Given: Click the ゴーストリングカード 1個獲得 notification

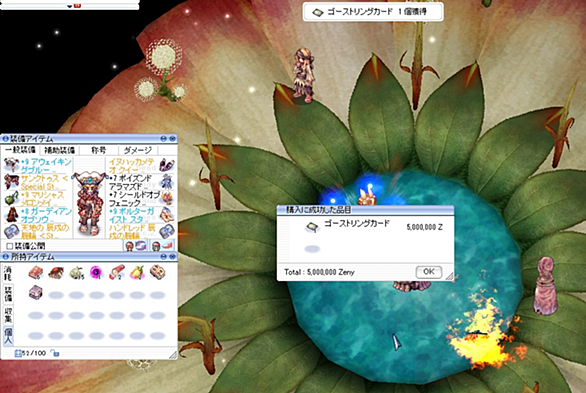Looking at the screenshot, I should pos(373,12).
